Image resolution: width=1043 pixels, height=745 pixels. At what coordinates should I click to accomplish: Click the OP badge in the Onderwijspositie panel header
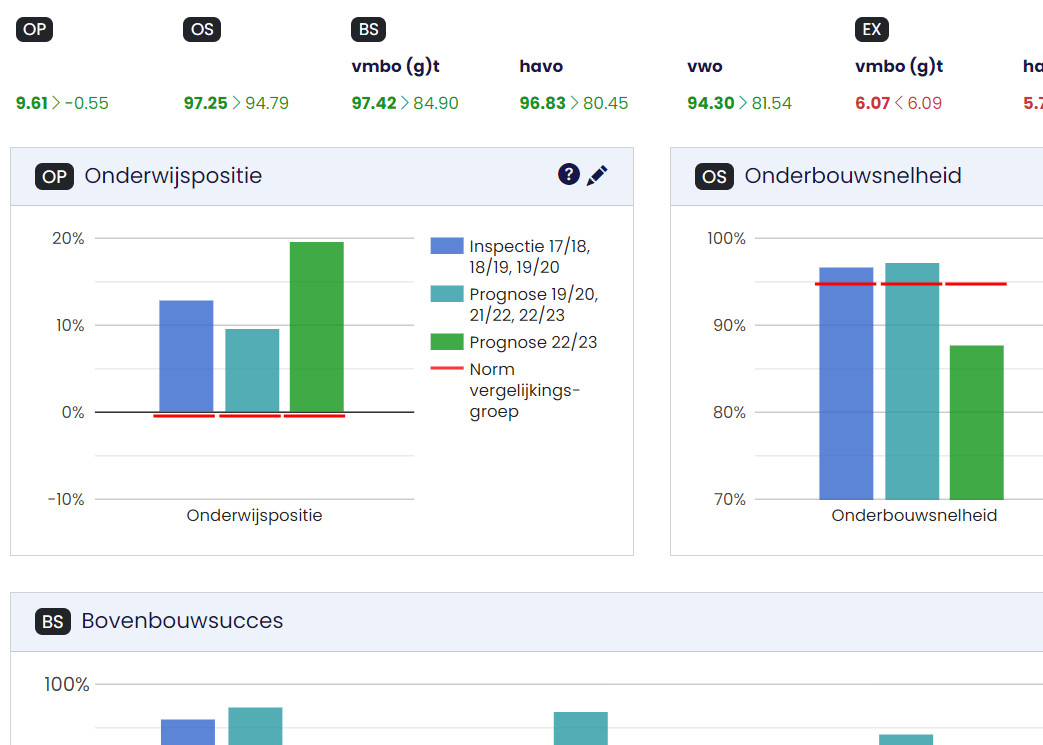coord(54,176)
